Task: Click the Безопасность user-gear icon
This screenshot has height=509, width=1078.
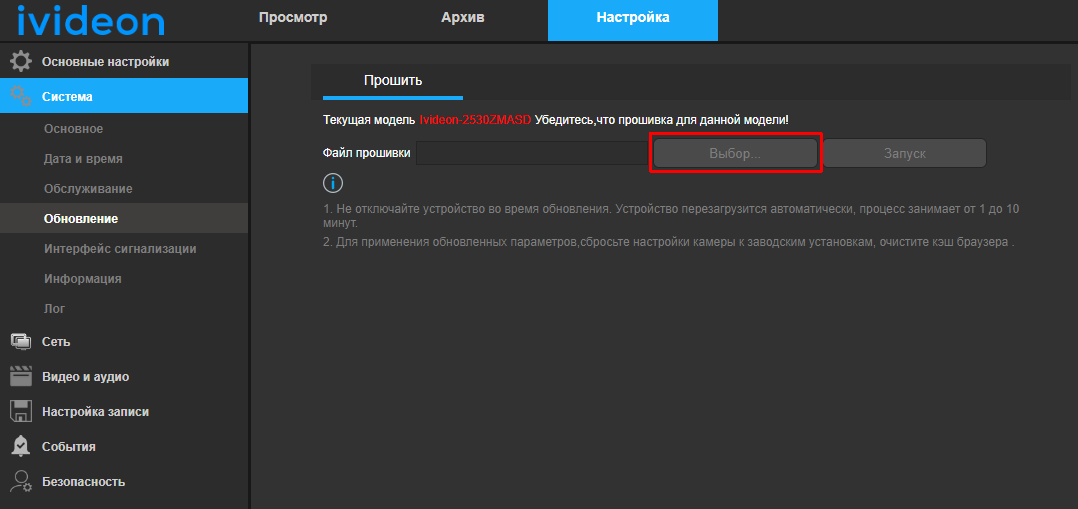Action: 21,481
